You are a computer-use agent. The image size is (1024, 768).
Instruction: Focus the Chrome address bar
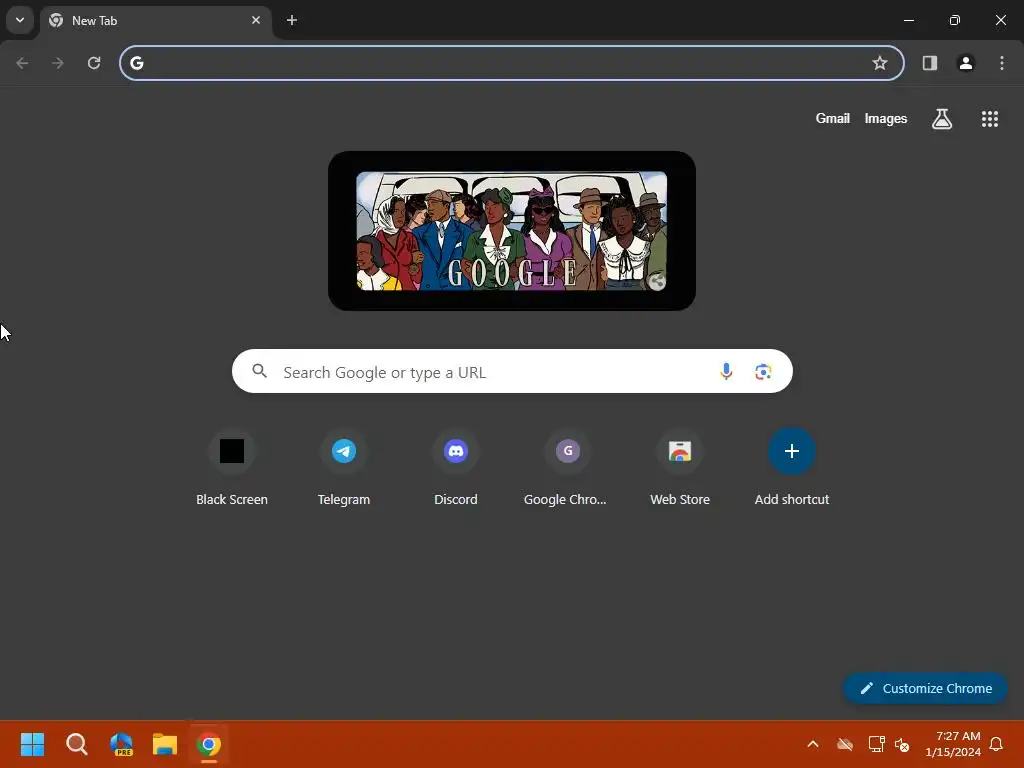tap(512, 63)
